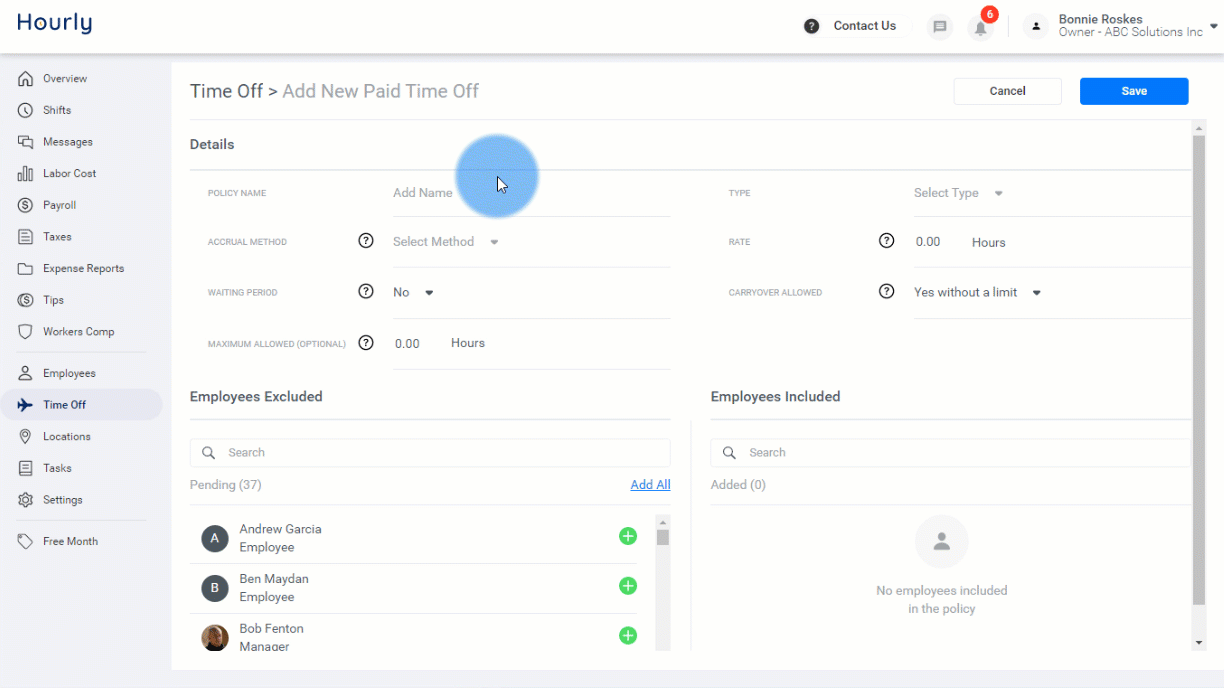Screen dimensions: 1224x688
Task: Click the "Pending (37)" text
Action: click(225, 485)
